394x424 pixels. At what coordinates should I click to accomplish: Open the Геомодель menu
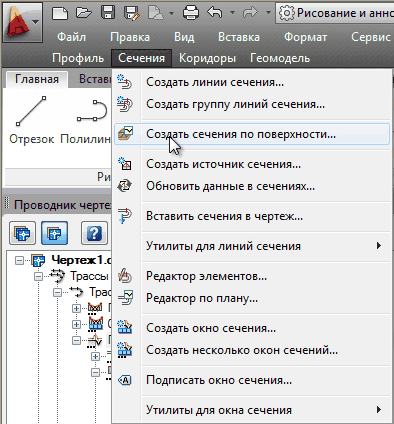coord(280,58)
